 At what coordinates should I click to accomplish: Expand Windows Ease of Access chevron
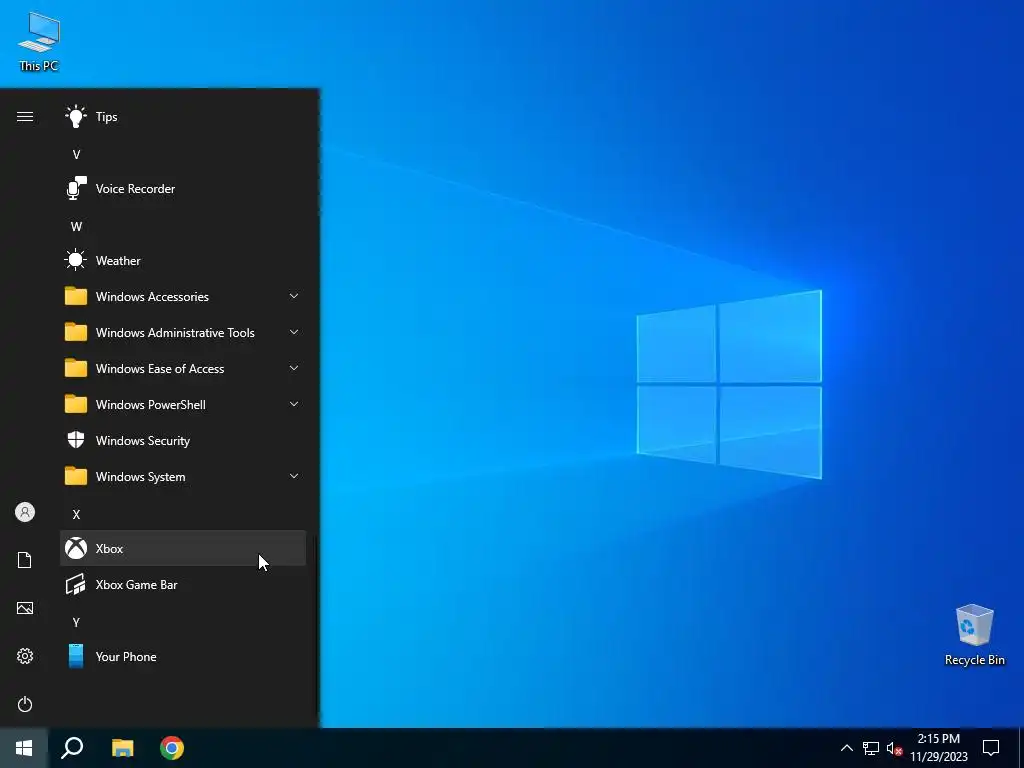click(x=294, y=368)
